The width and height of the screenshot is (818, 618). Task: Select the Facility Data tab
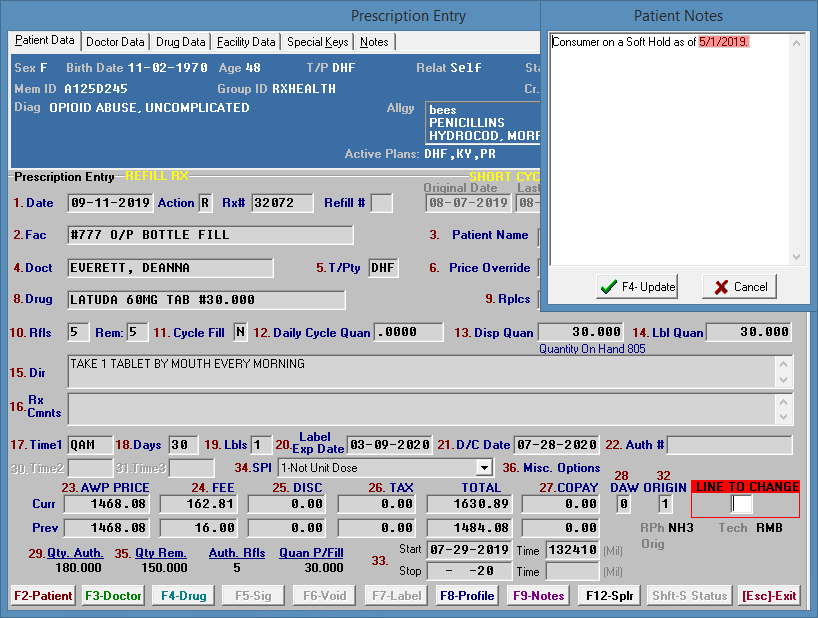(246, 42)
